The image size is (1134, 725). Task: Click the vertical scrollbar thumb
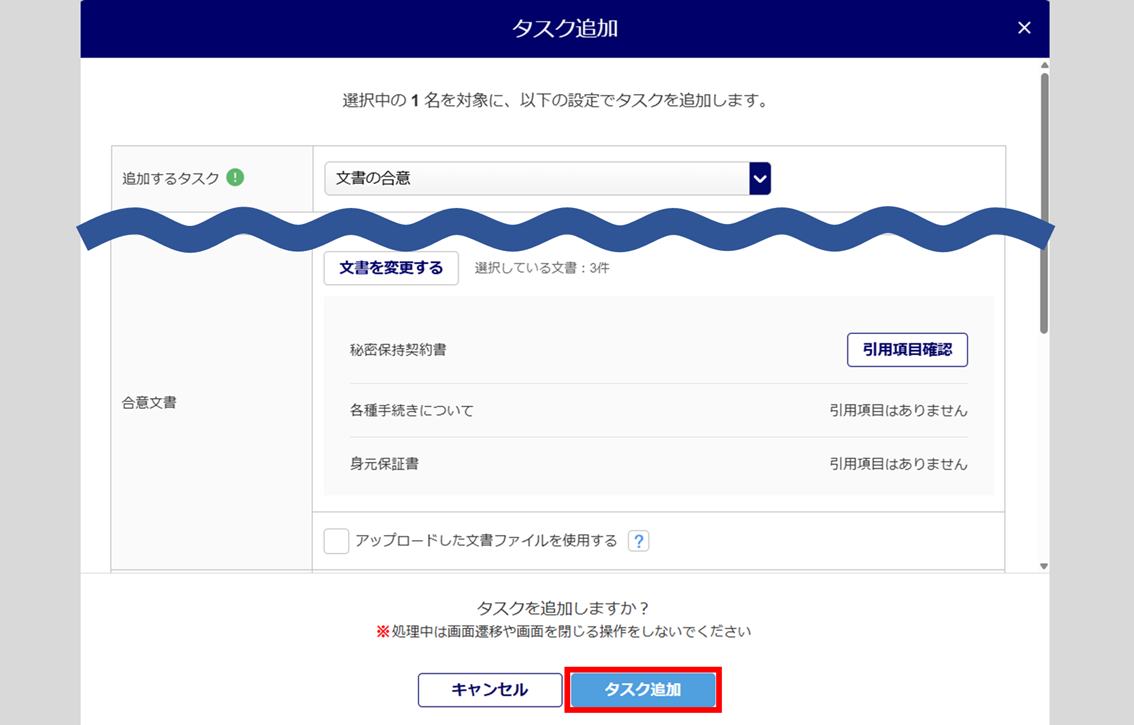(x=1044, y=200)
